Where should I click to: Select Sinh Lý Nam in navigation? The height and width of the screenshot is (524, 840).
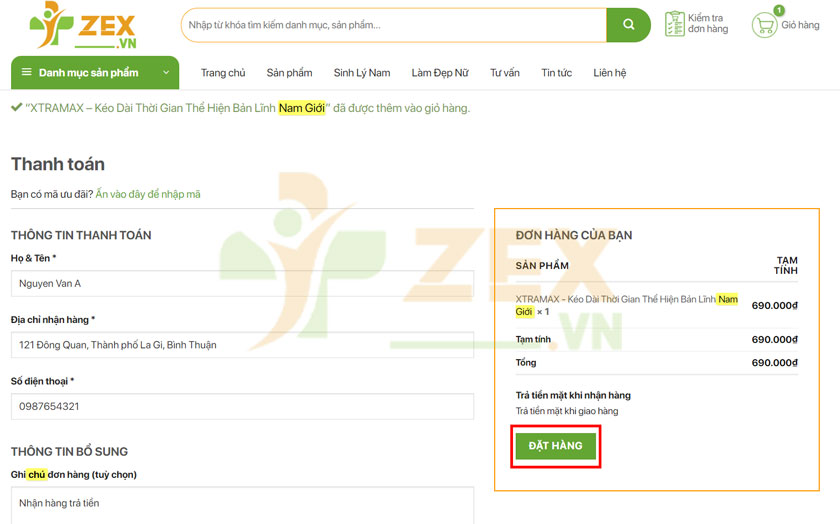pyautogui.click(x=361, y=73)
